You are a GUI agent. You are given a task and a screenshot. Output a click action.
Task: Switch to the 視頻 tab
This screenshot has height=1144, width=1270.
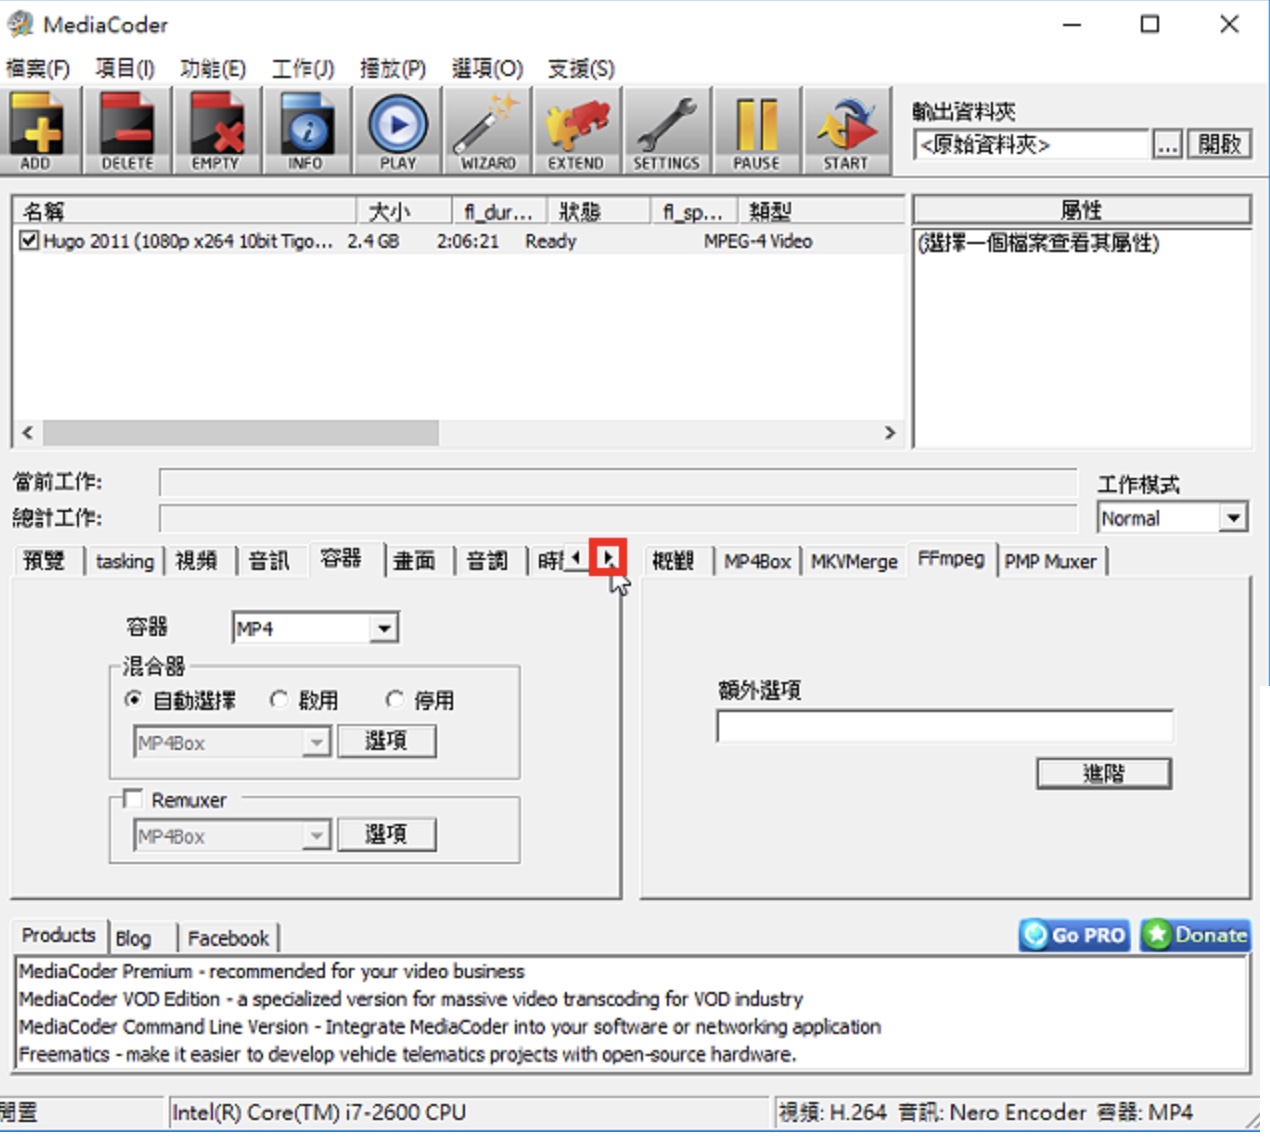coord(196,561)
